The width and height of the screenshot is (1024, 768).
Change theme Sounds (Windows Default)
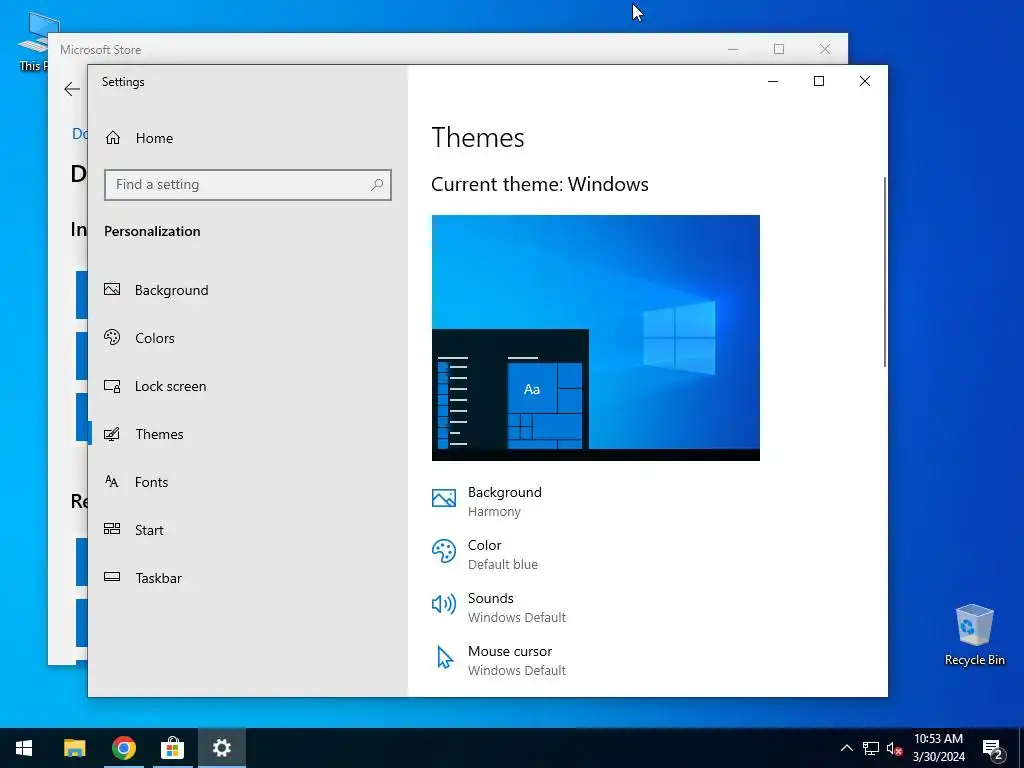pos(498,607)
